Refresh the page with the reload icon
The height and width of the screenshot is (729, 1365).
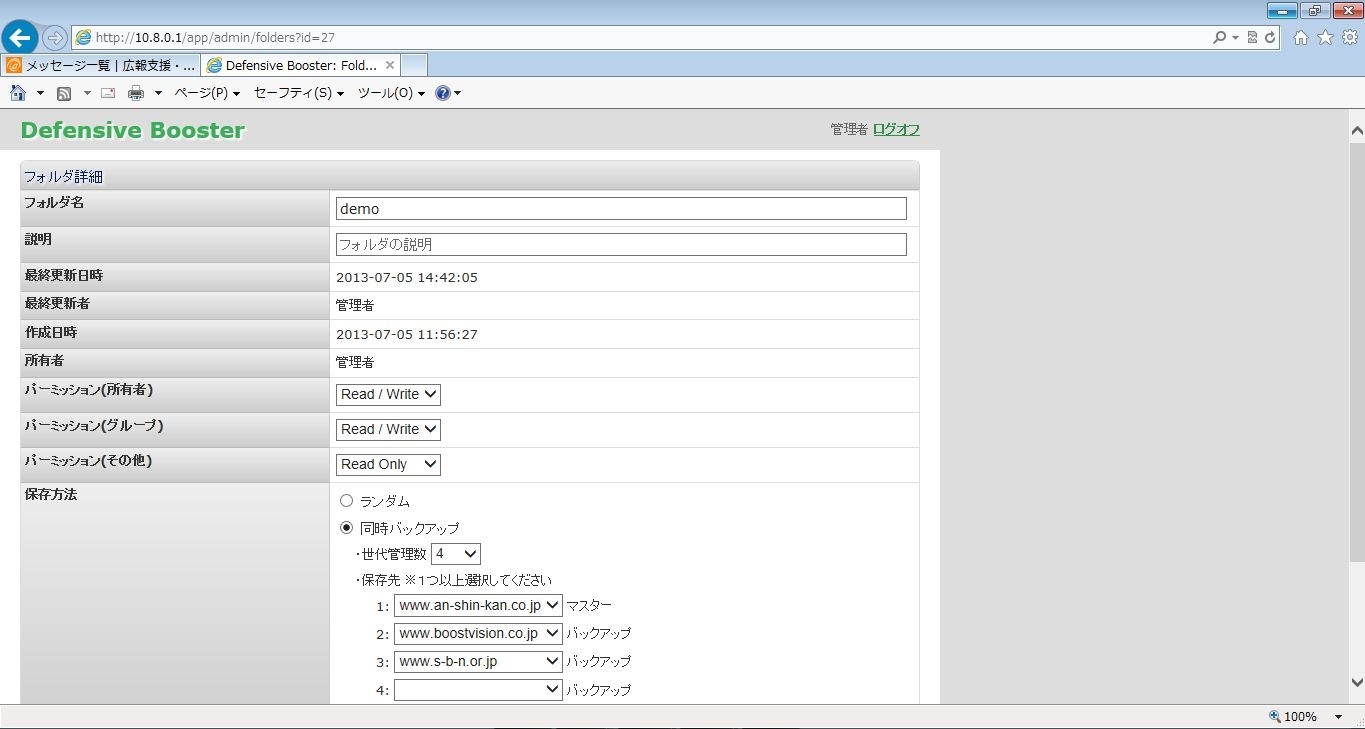1270,38
